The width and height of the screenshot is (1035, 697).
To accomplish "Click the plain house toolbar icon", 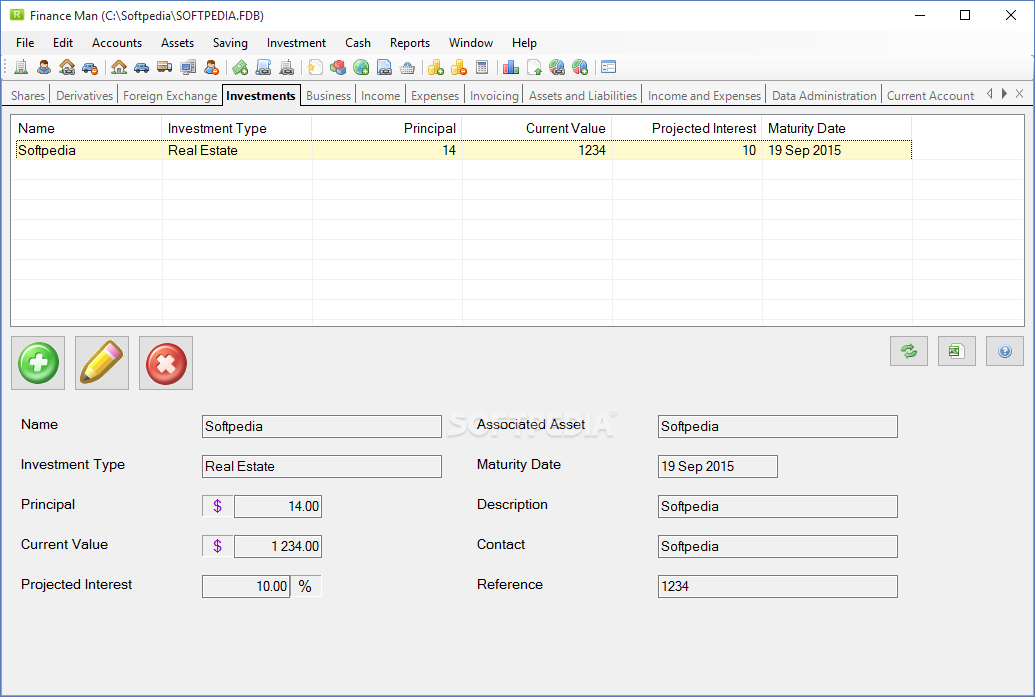I will pos(119,67).
